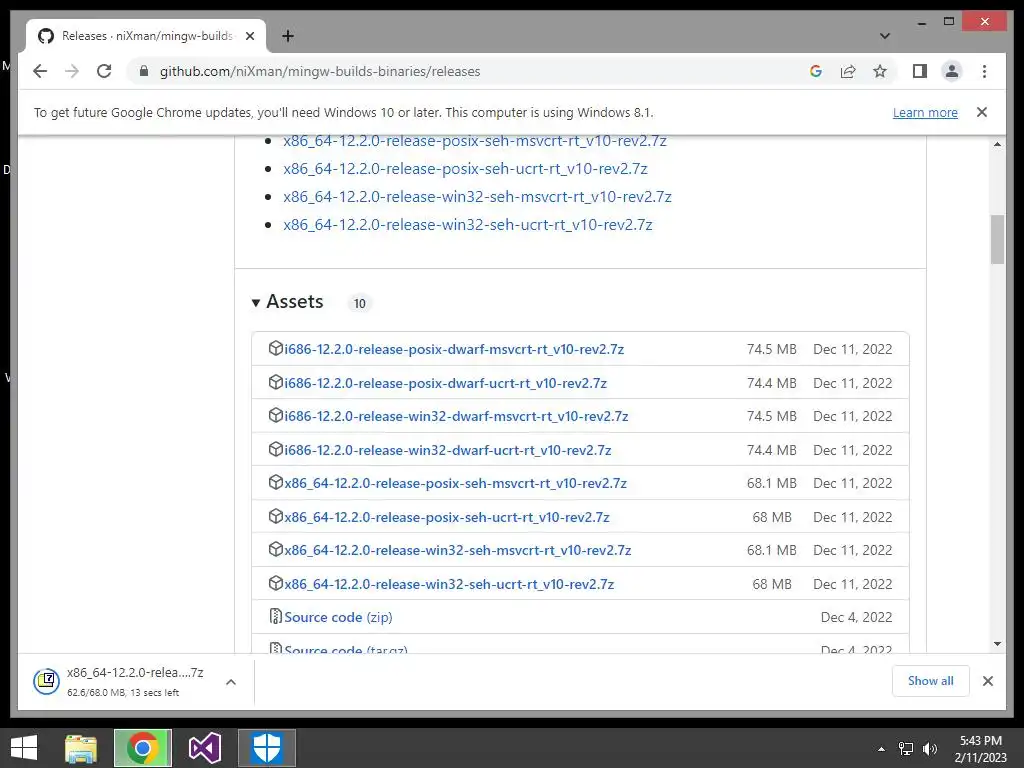Reload the GitHub releases page

tap(104, 71)
